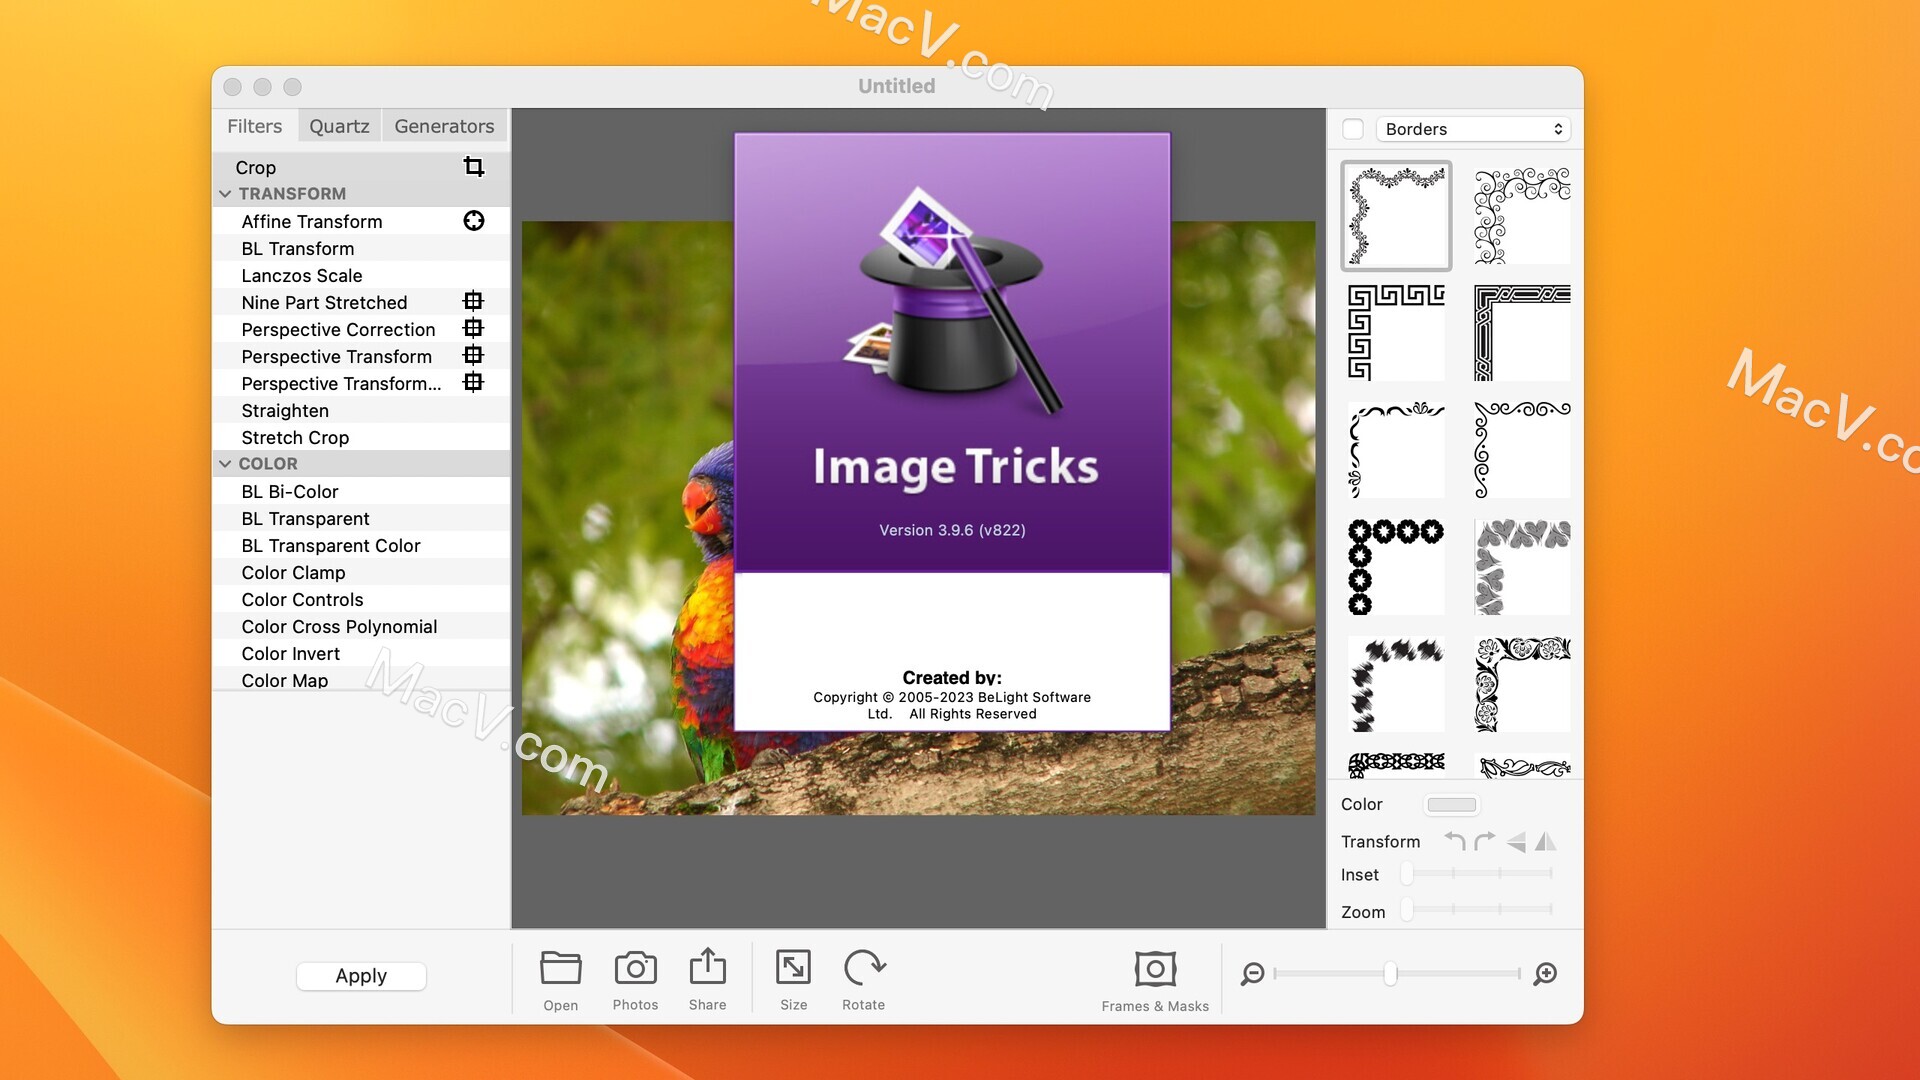Click the Color swatch control
The height and width of the screenshot is (1080, 1920).
click(1451, 802)
